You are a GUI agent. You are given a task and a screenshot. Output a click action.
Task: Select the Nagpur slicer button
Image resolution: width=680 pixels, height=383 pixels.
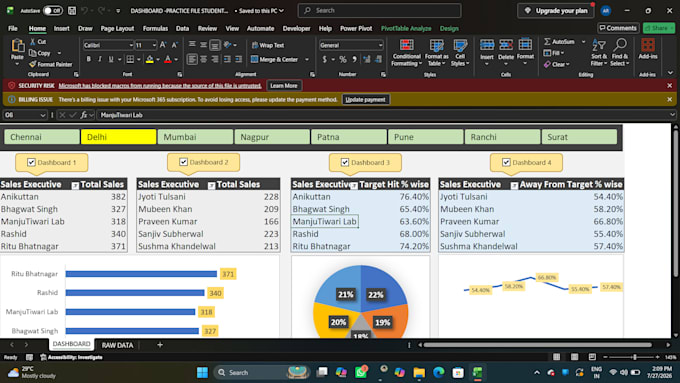272,137
